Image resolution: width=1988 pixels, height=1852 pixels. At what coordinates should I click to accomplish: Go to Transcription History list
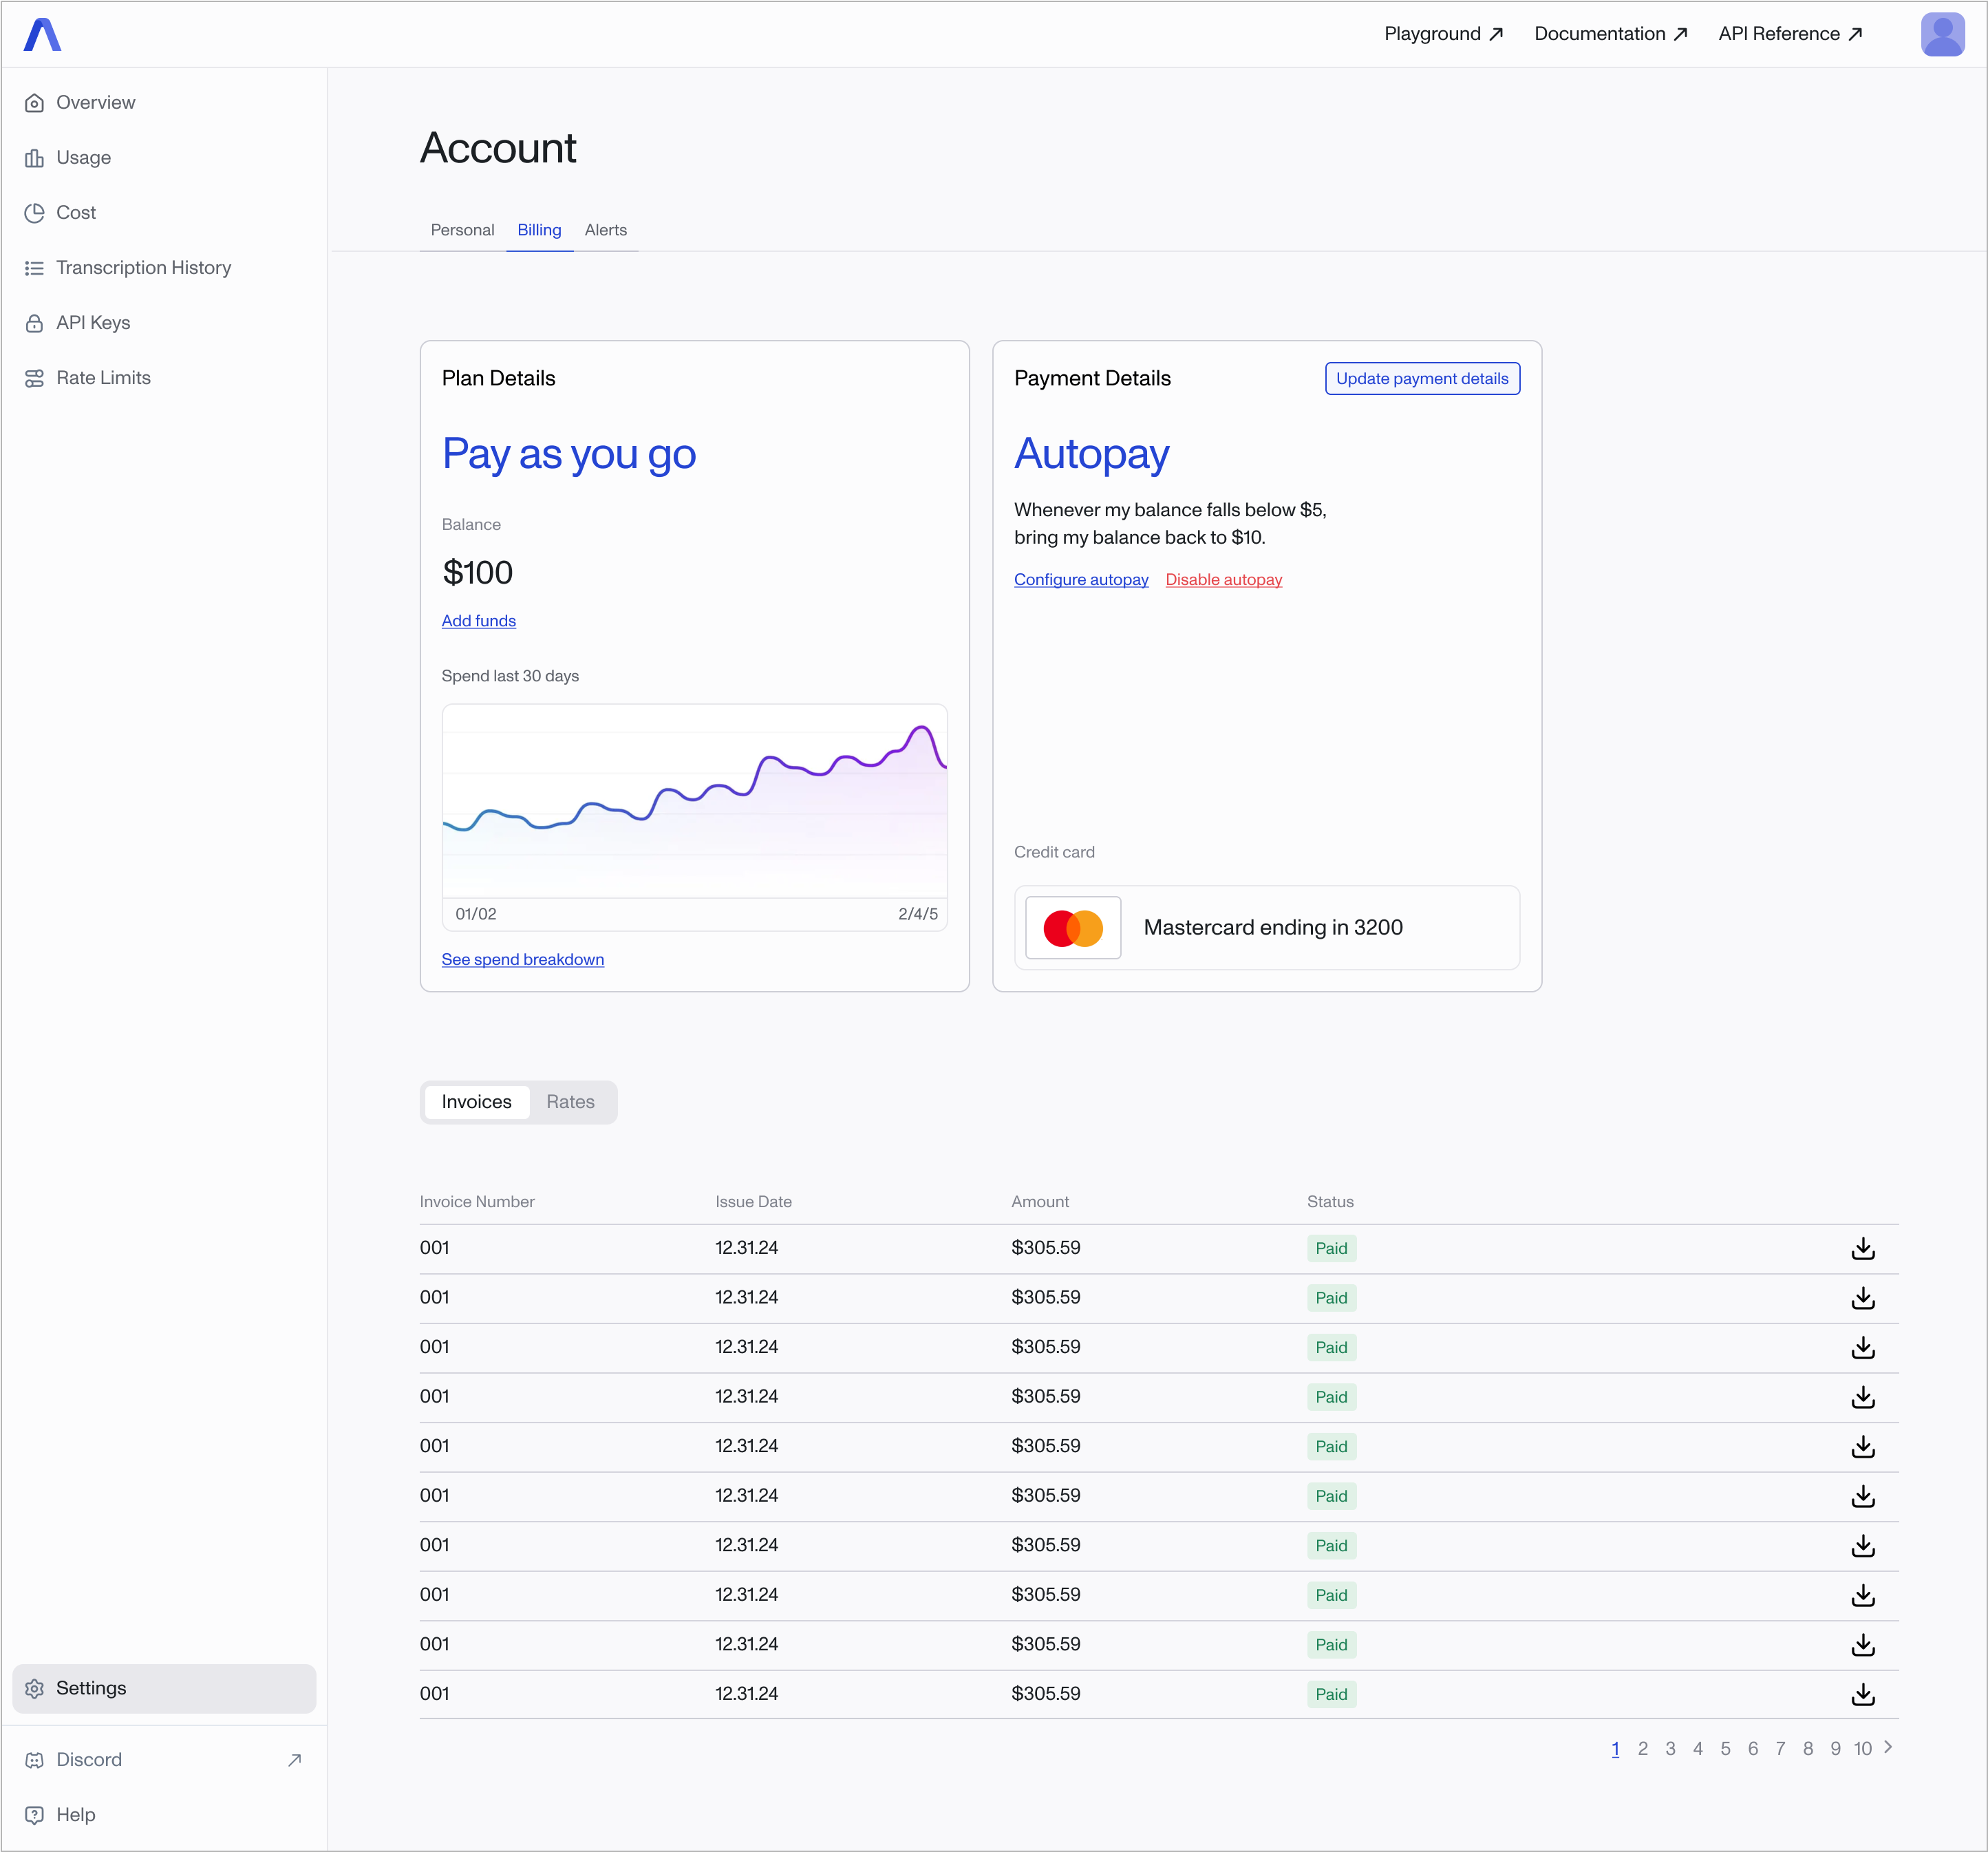tap(143, 268)
